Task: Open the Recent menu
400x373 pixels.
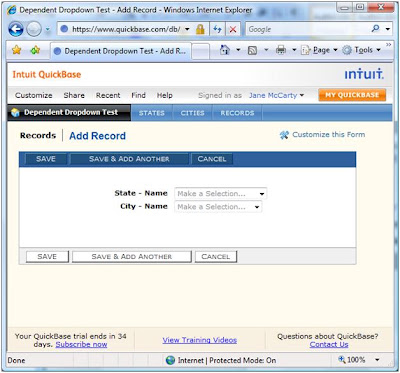Action: (x=108, y=95)
